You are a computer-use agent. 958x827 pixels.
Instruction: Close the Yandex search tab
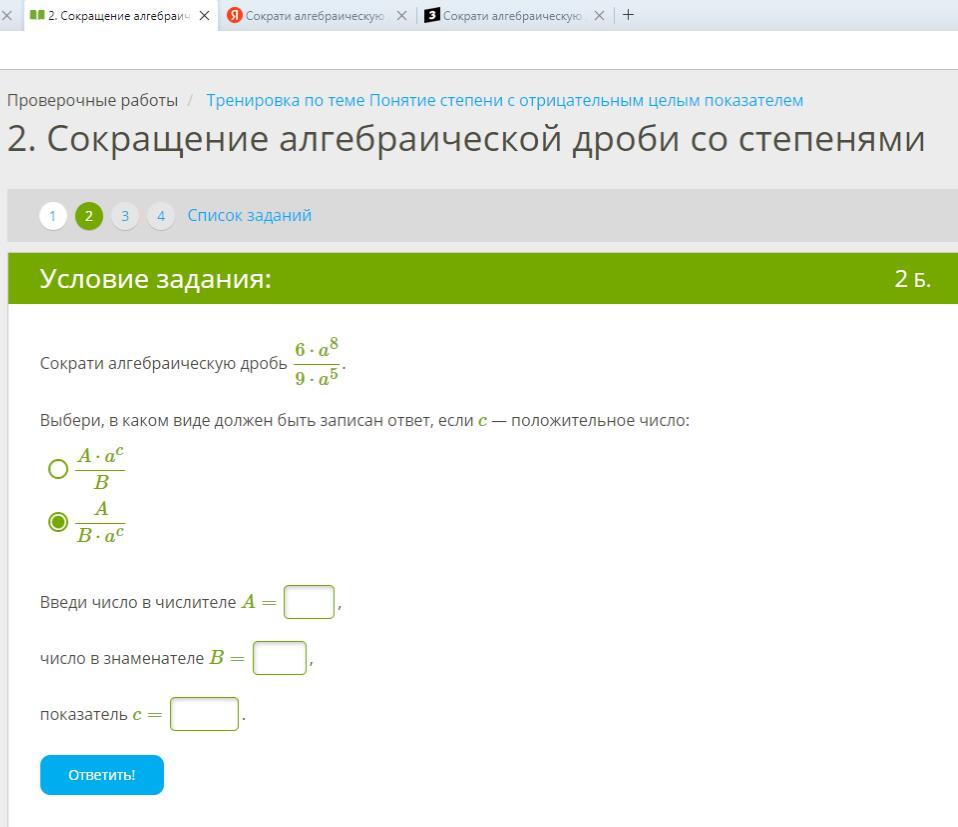(x=401, y=16)
